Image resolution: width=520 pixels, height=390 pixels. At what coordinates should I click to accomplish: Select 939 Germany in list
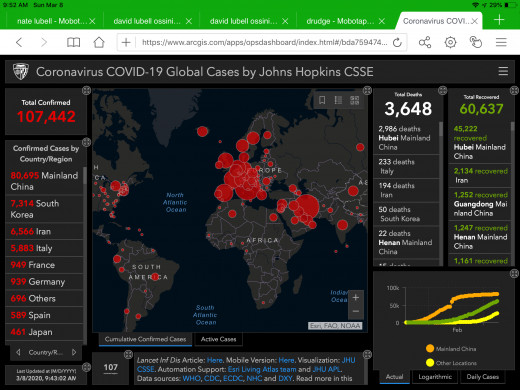coord(44,282)
